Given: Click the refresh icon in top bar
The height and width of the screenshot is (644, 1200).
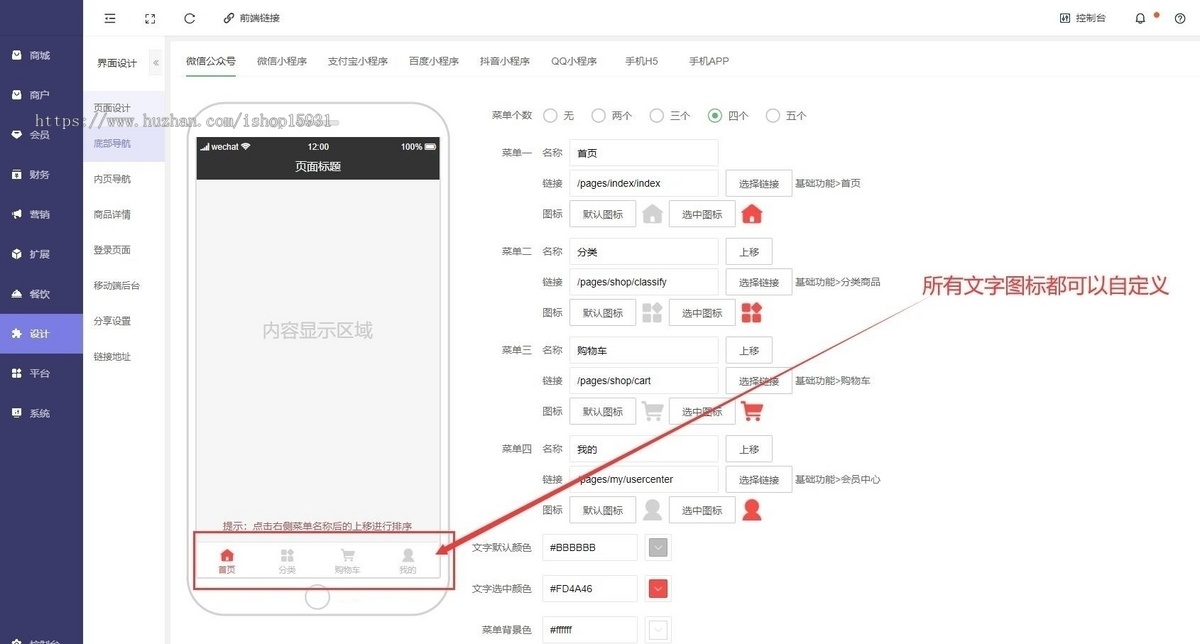Looking at the screenshot, I should click(x=190, y=18).
